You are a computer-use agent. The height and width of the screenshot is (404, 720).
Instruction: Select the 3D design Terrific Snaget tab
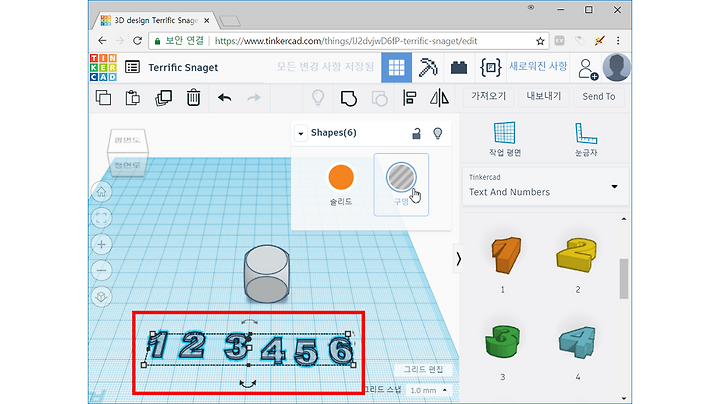(155, 21)
